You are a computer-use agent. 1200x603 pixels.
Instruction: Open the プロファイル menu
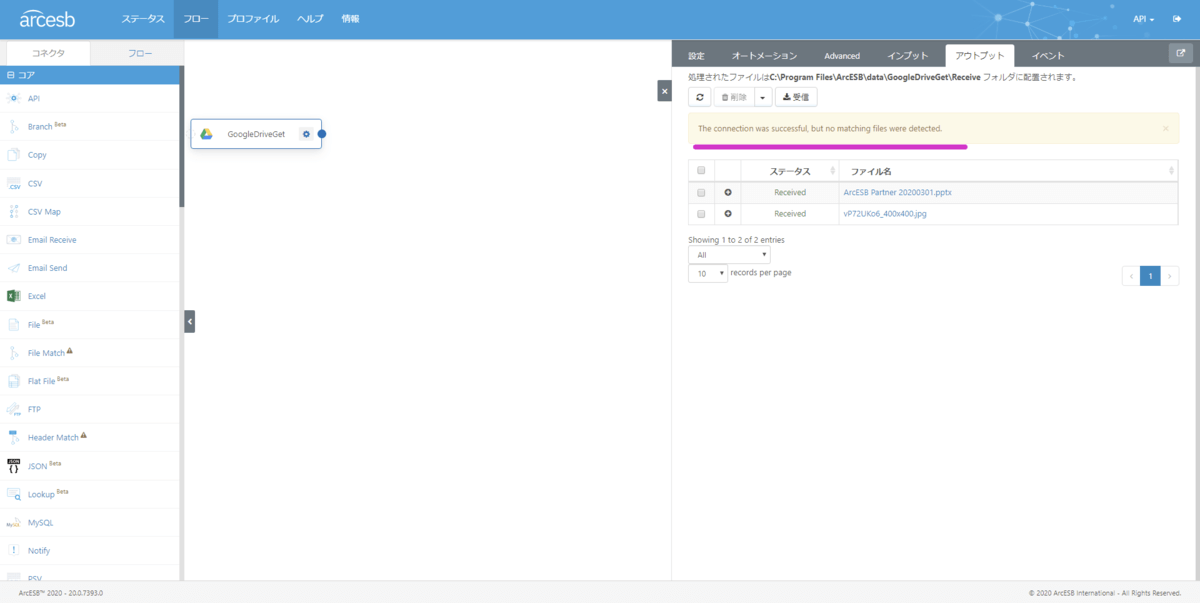coord(253,19)
